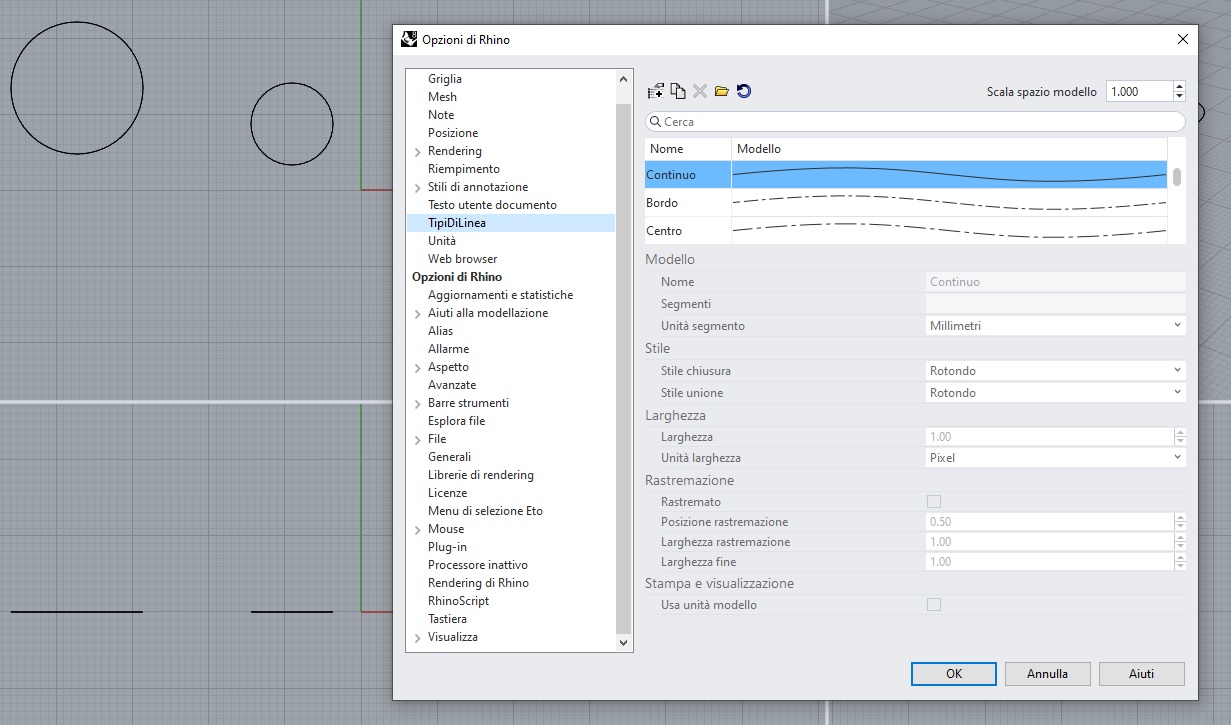The width and height of the screenshot is (1231, 725).
Task: Expand the Stili di annotazione node
Action: click(x=417, y=188)
